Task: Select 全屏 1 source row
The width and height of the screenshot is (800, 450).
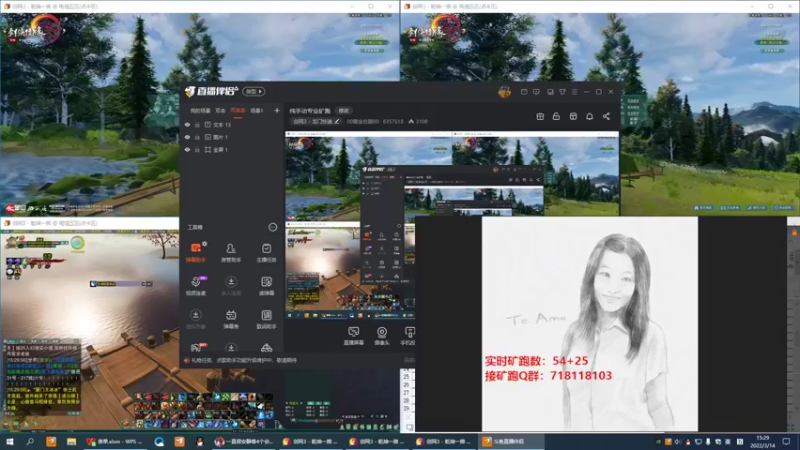Action: click(232, 149)
